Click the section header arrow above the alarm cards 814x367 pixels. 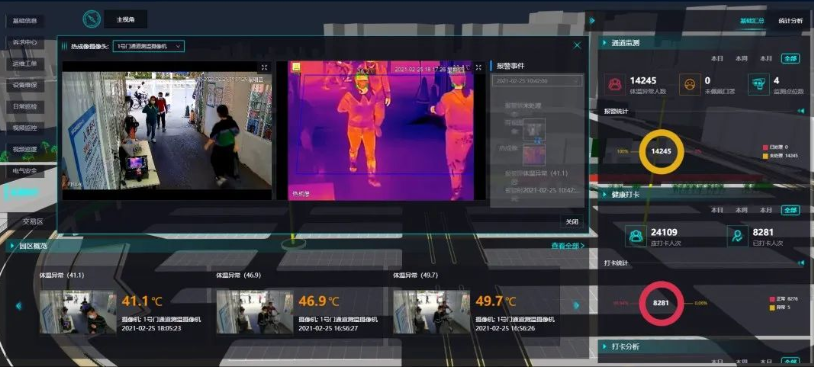coord(12,246)
